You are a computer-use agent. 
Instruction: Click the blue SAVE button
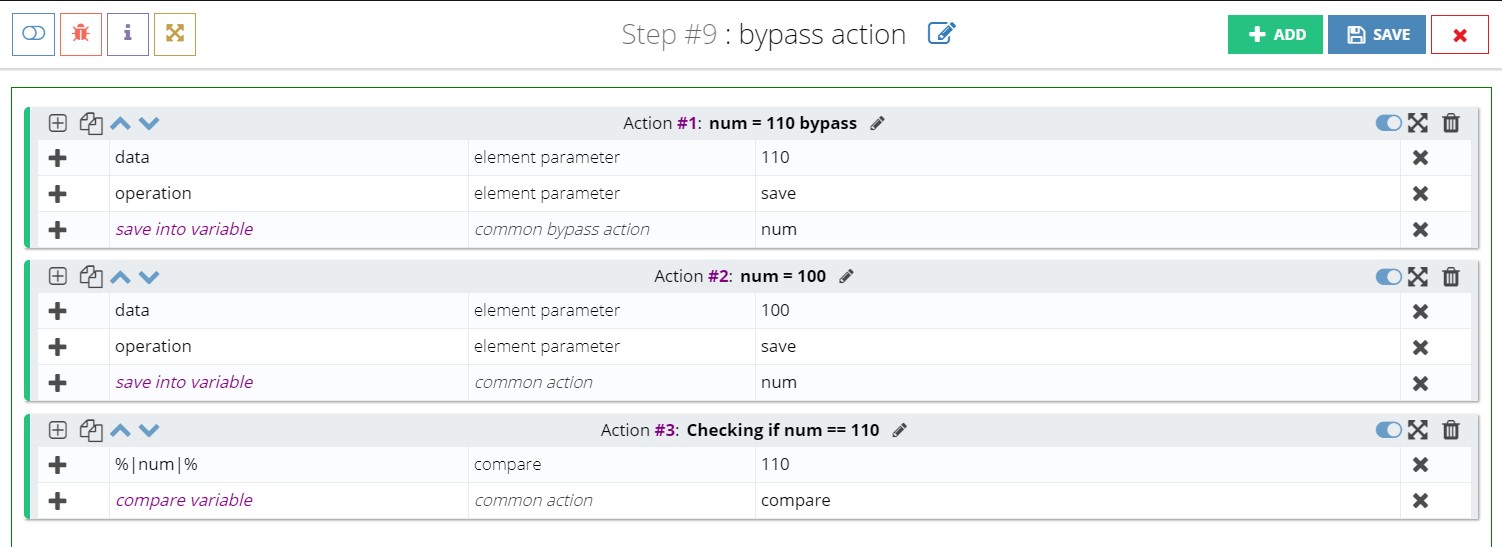(1377, 34)
